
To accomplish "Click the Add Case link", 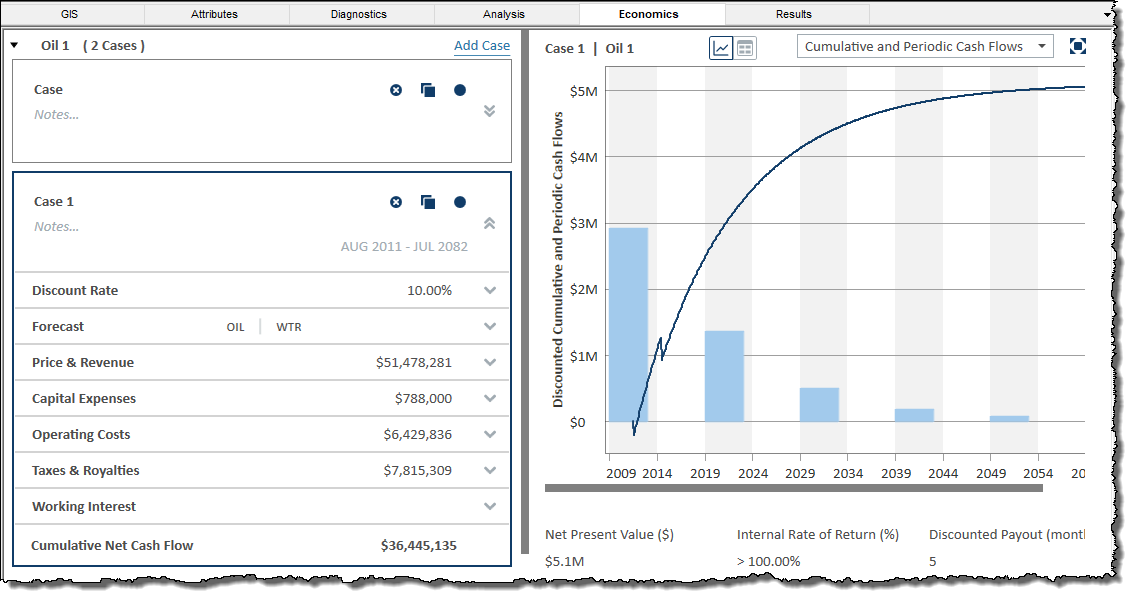I will point(482,46).
